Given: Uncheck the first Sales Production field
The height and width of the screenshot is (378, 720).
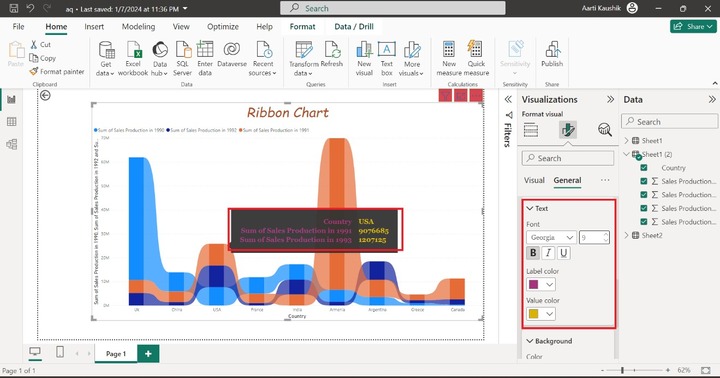Looking at the screenshot, I should pos(644,181).
